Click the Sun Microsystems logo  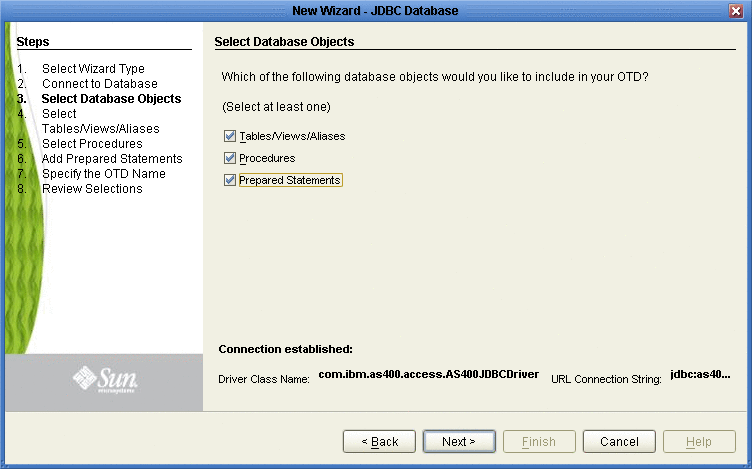point(105,380)
